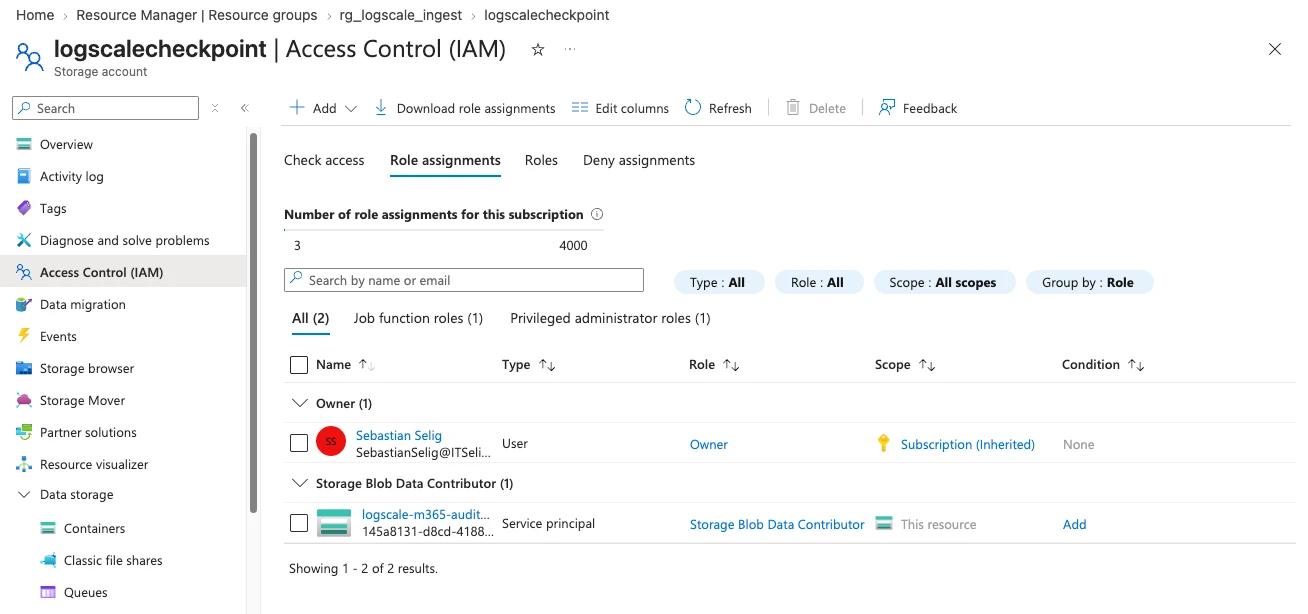Image resolution: width=1308 pixels, height=614 pixels.
Task: Collapse the sidebar with double chevron
Action: [x=245, y=108]
